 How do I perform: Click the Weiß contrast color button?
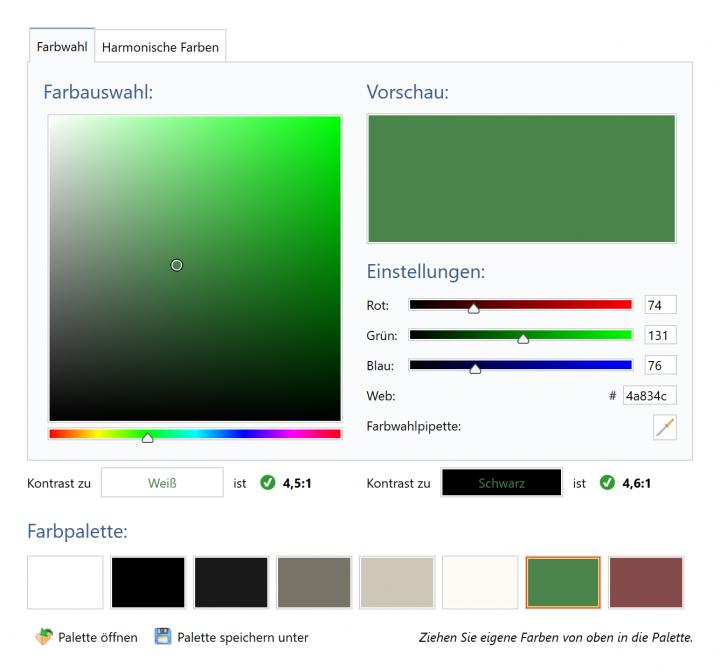pyautogui.click(x=162, y=483)
